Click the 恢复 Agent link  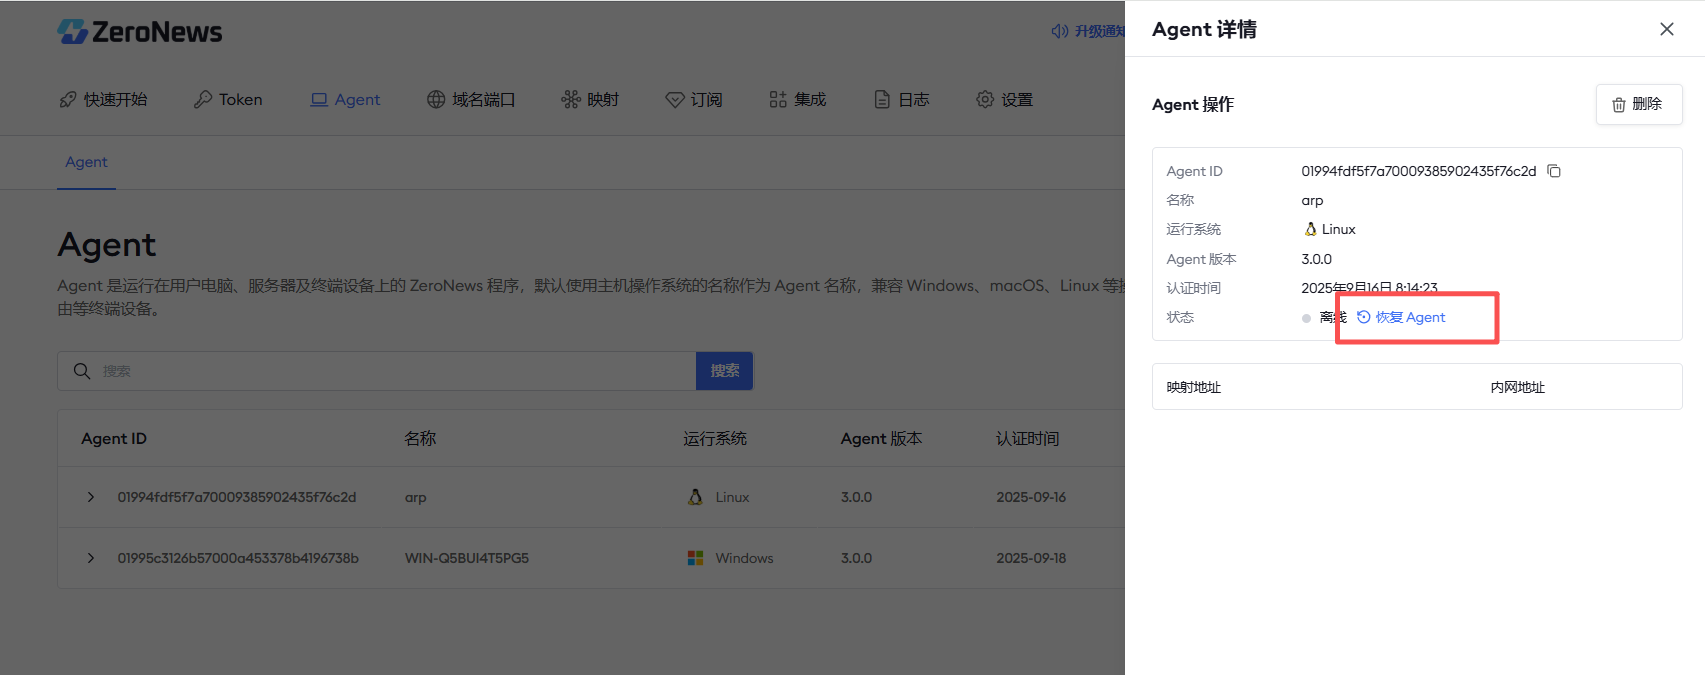point(1401,317)
